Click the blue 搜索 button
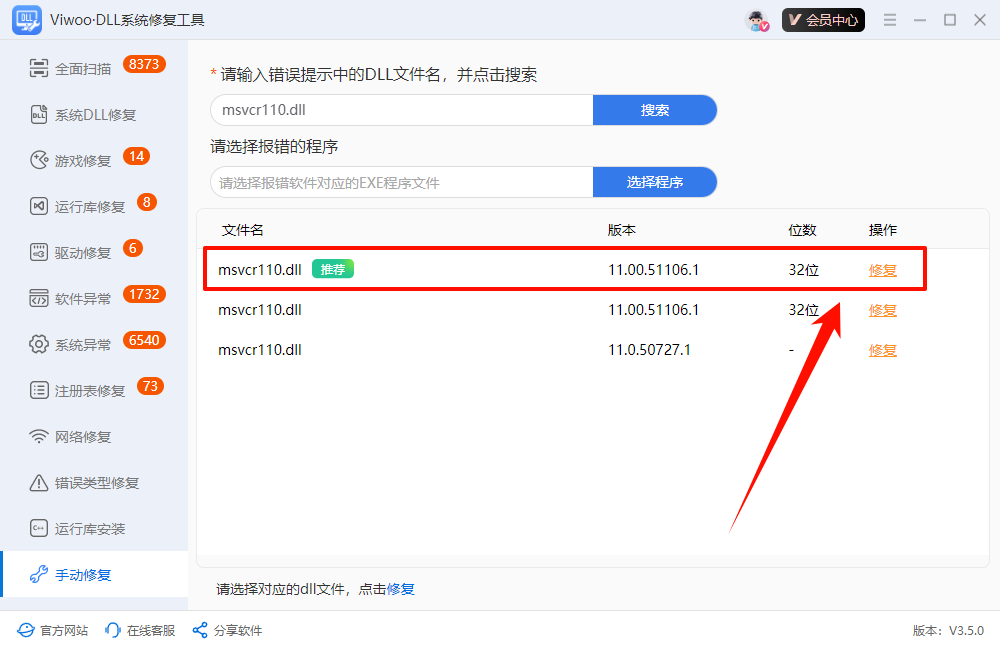The height and width of the screenshot is (650, 1000). [655, 110]
